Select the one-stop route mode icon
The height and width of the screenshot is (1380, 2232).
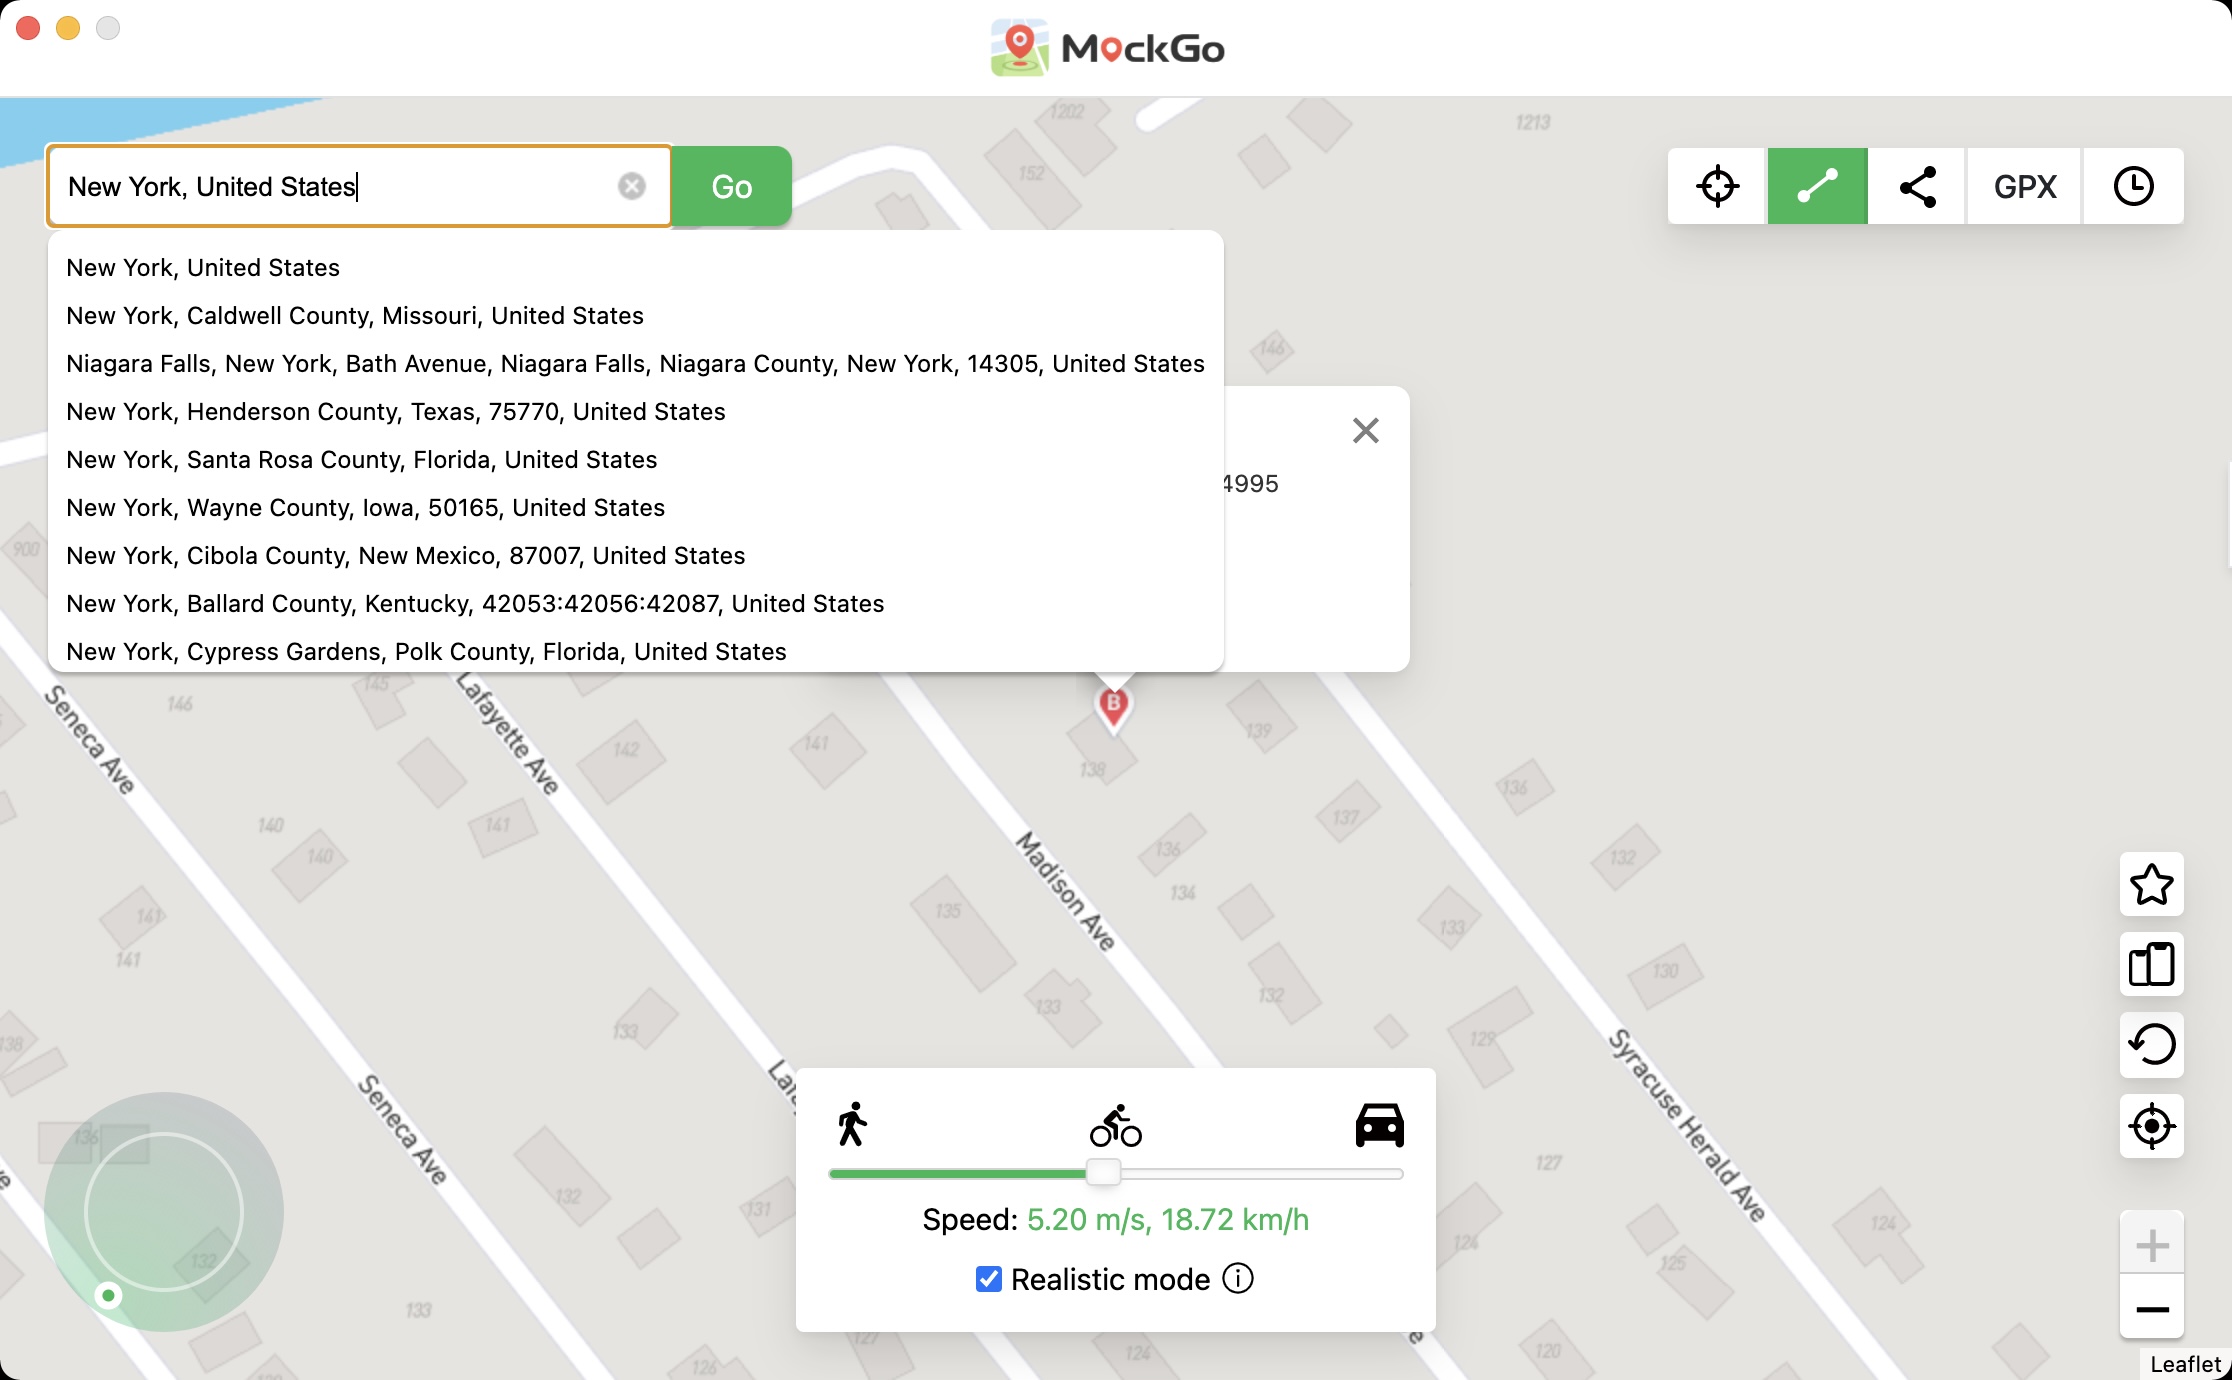coord(1817,187)
